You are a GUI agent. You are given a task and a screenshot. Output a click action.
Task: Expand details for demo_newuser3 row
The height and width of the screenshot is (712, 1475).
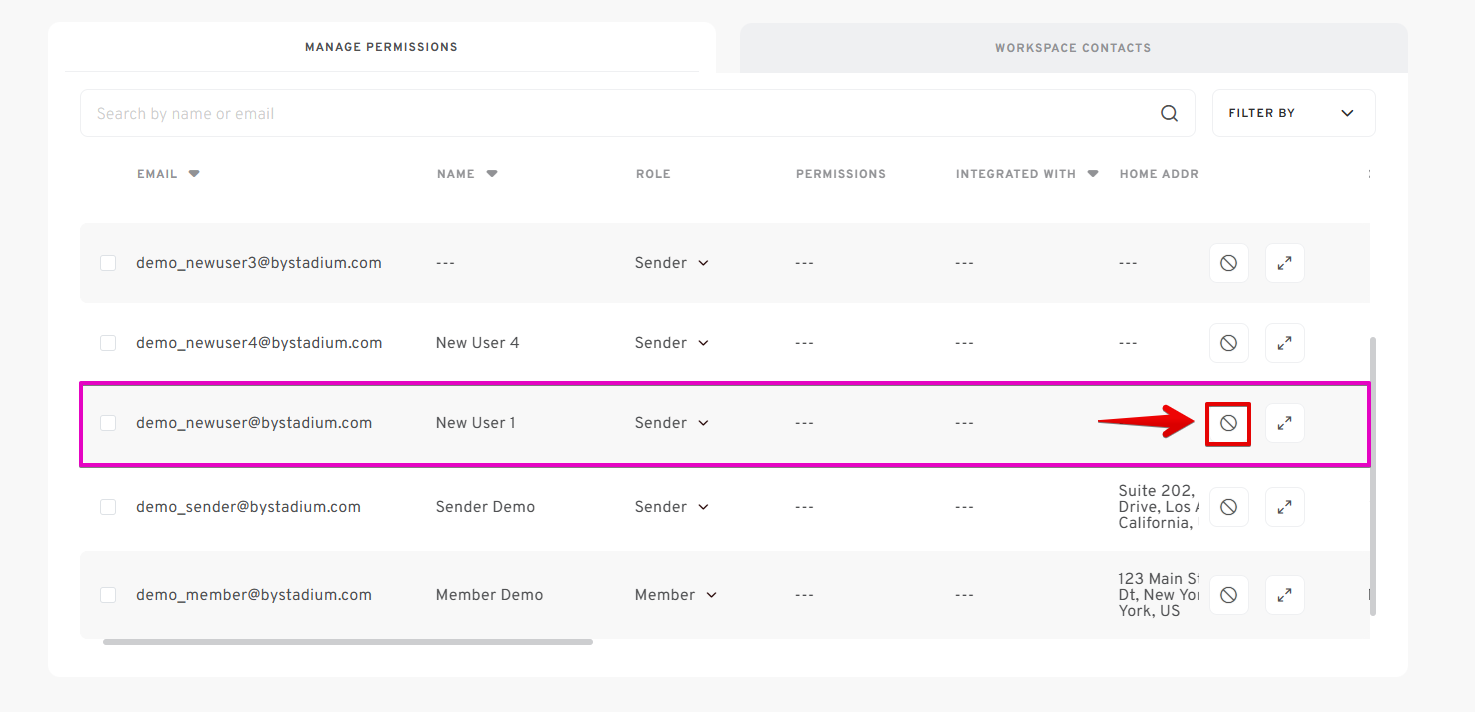point(1284,263)
